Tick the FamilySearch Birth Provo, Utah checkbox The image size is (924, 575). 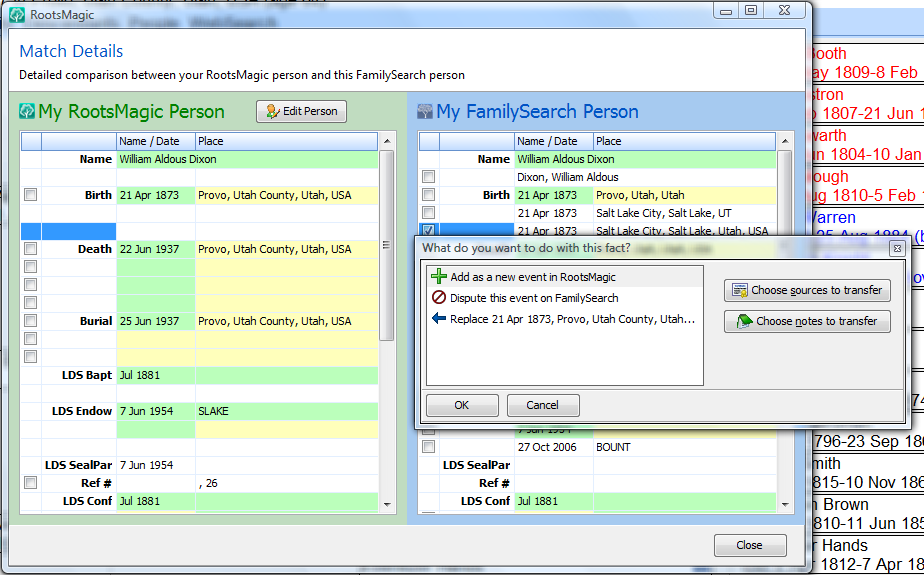[x=428, y=195]
